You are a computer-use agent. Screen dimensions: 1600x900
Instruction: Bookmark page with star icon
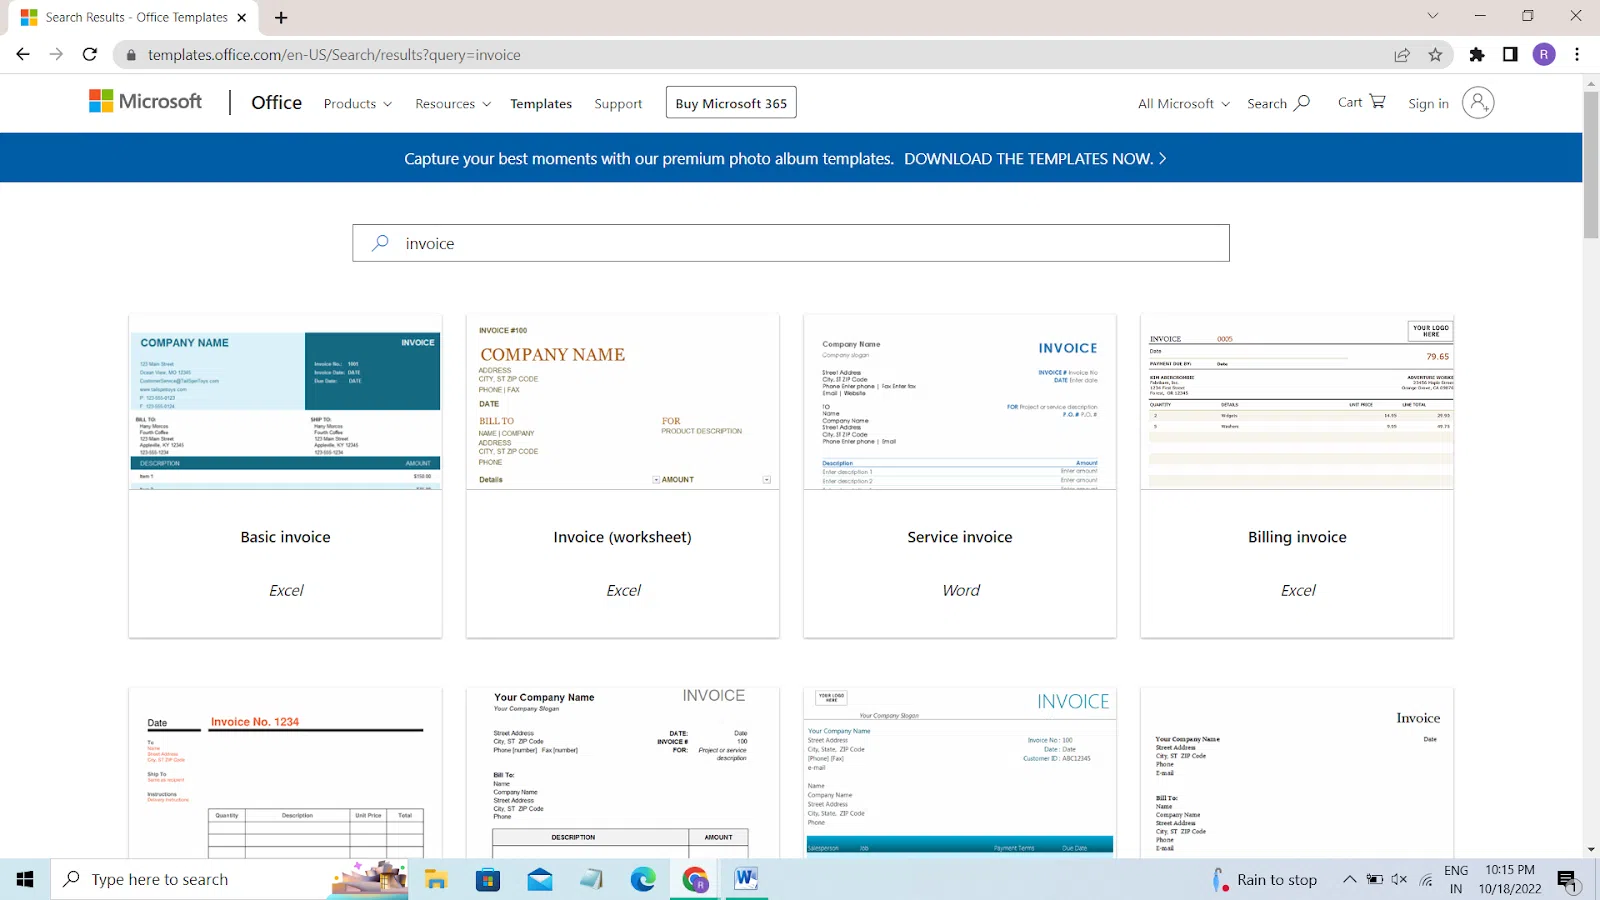pos(1435,55)
